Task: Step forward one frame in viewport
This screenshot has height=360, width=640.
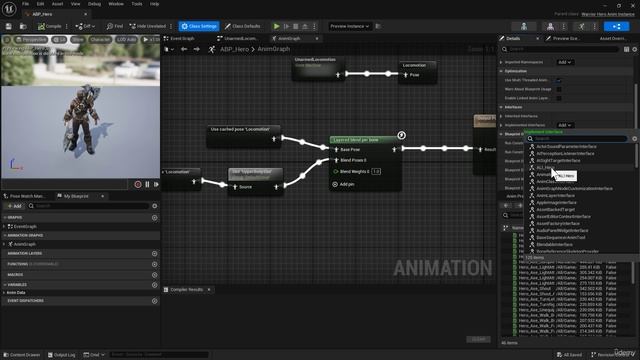Action: [156, 184]
